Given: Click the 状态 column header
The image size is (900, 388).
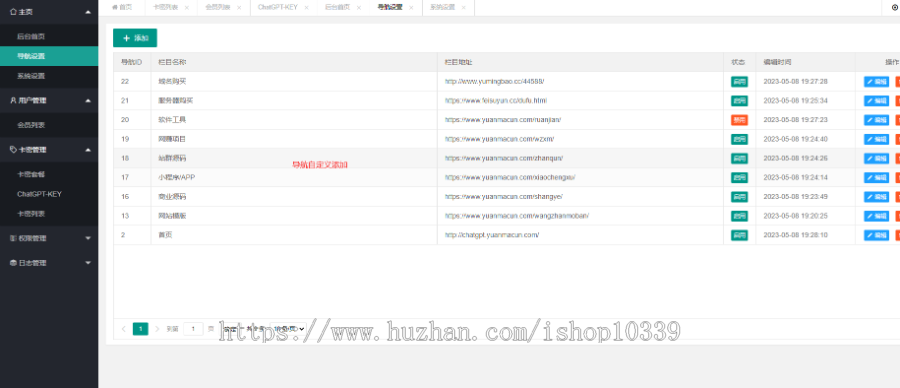Looking at the screenshot, I should pos(739,62).
